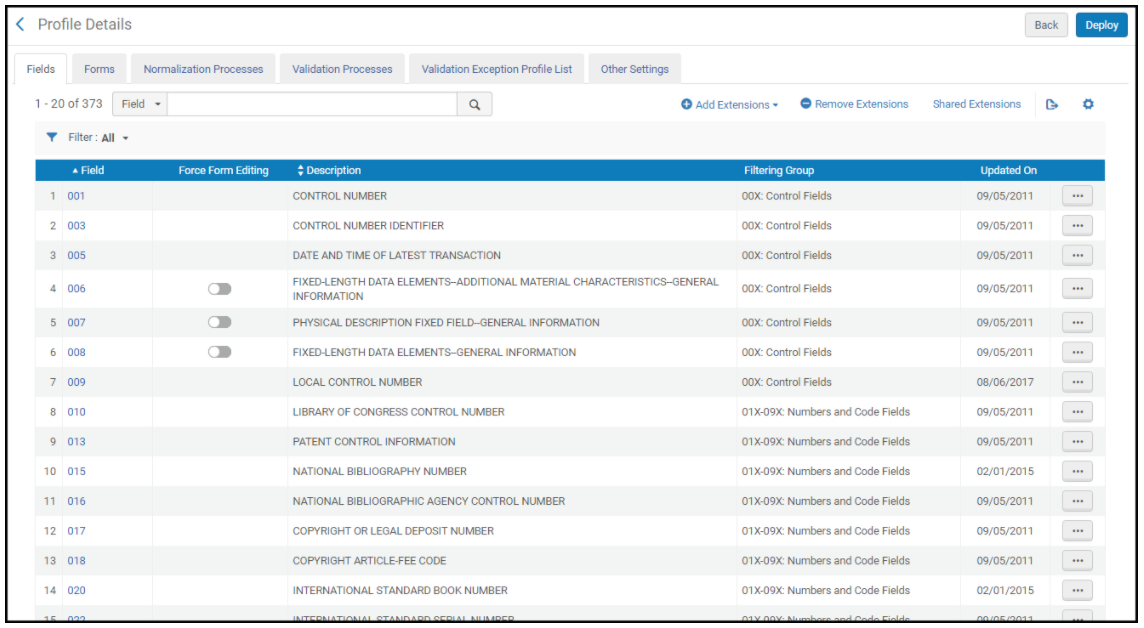Open row actions menu for field 010

pos(1078,412)
